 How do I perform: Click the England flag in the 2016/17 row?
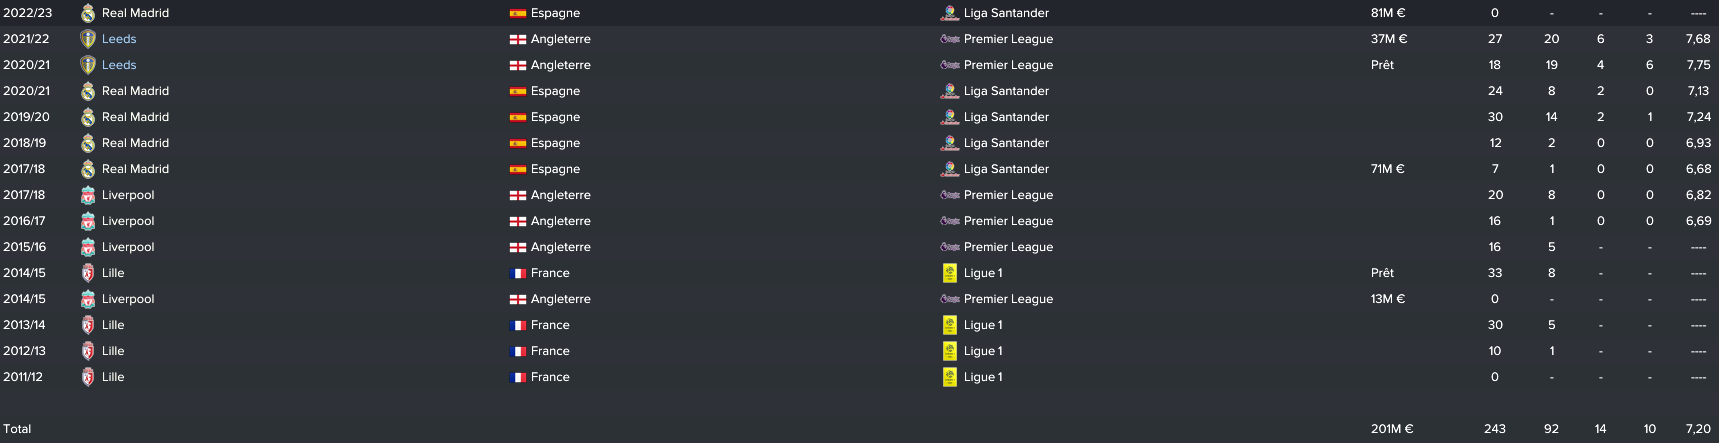pyautogui.click(x=518, y=221)
